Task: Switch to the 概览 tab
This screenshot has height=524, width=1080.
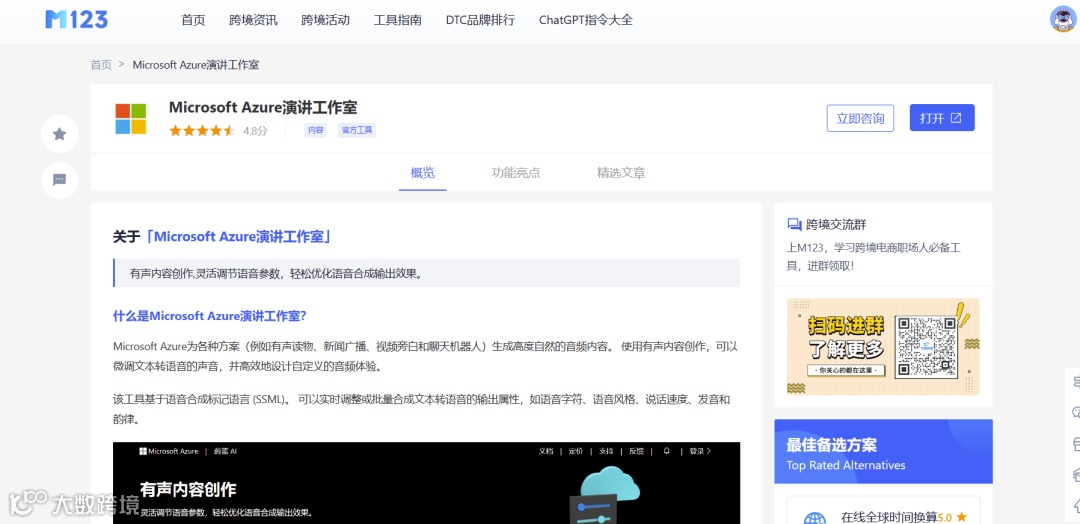Action: 423,173
